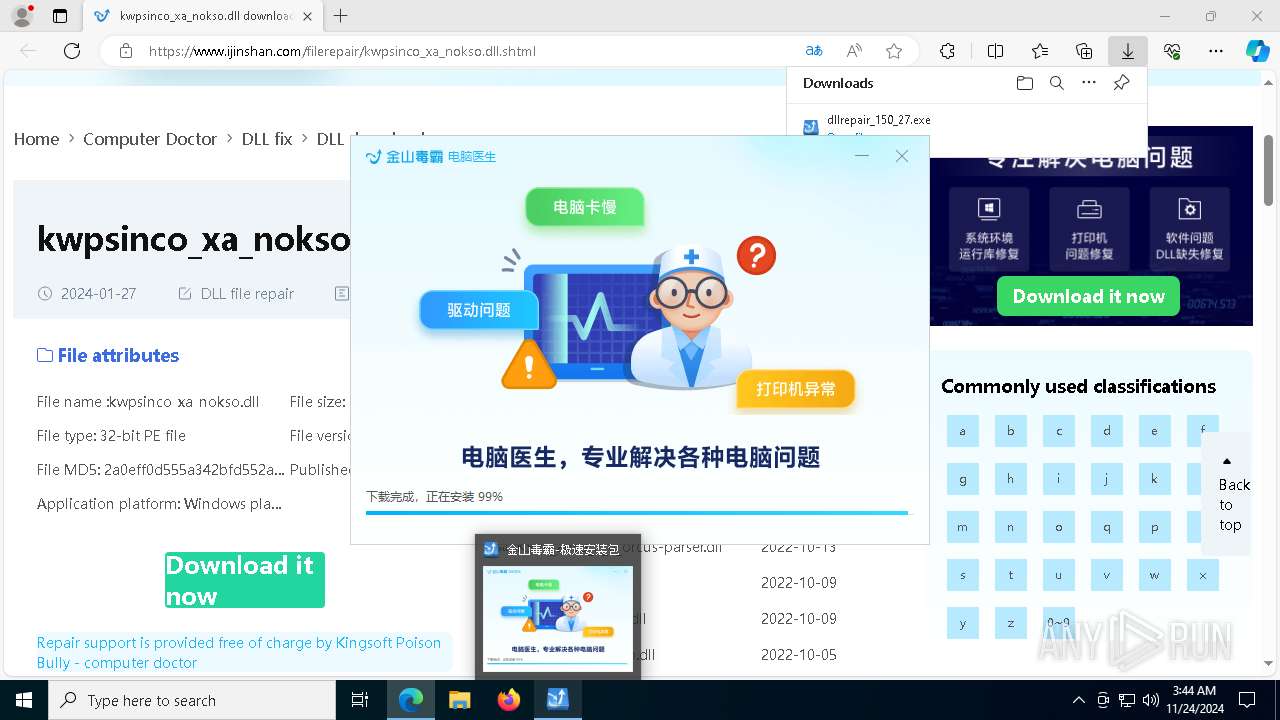The height and width of the screenshot is (720, 1280).
Task: Close the kwpsinco_xa_nokso.dll tab
Action: pyautogui.click(x=307, y=16)
